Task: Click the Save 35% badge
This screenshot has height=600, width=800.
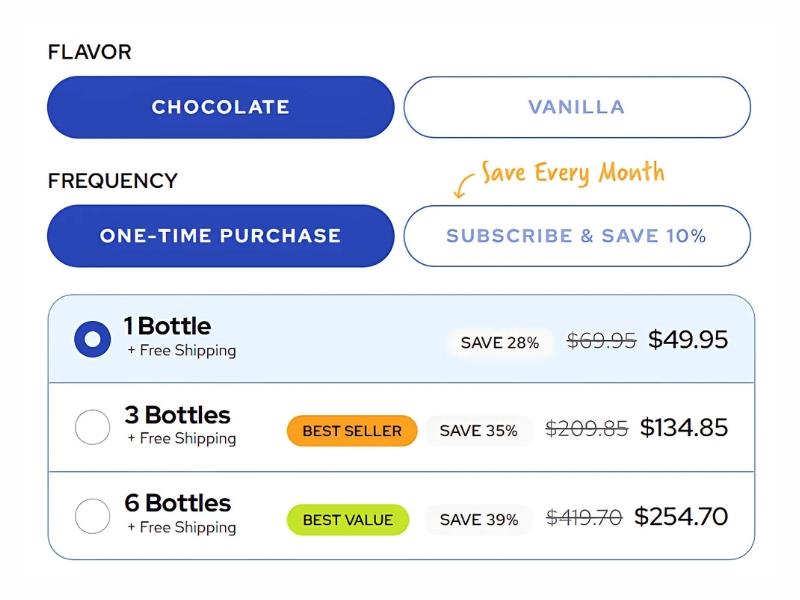Action: click(x=478, y=431)
